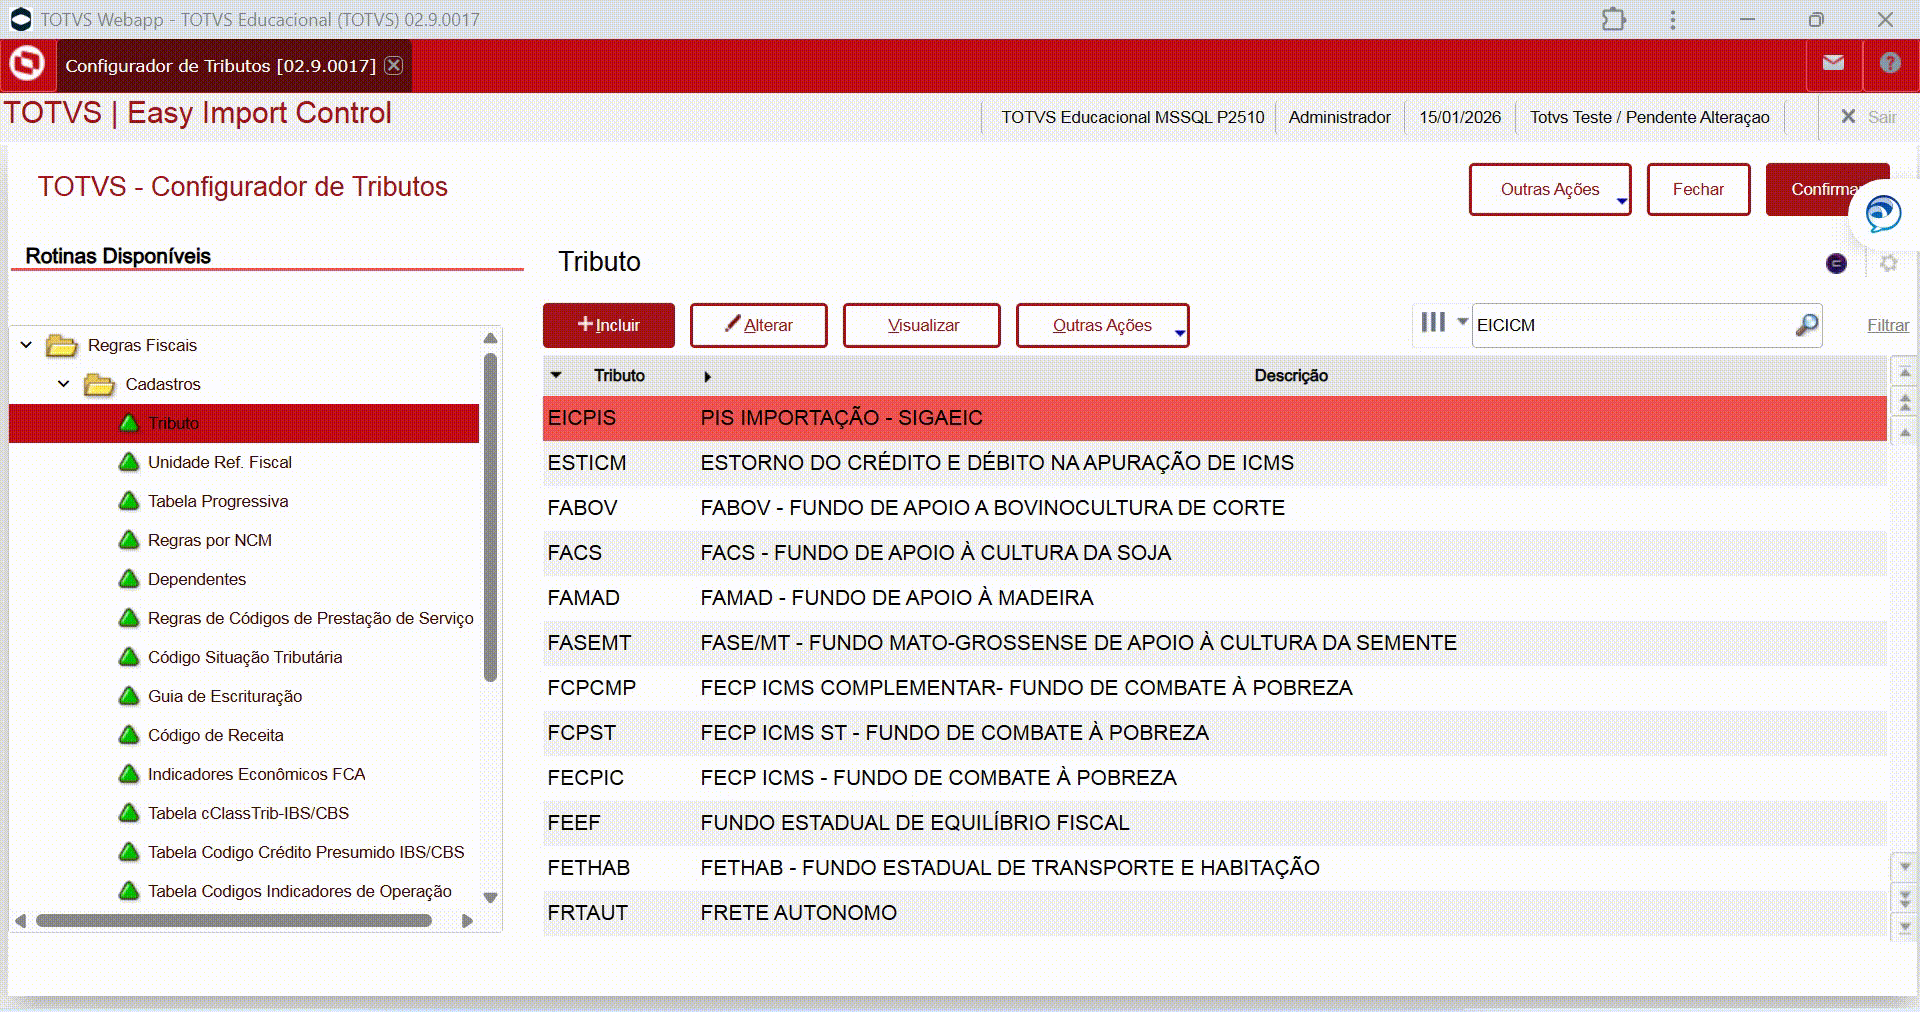
Task: Click the gear settings icon beside Tributo grid
Action: (1888, 263)
